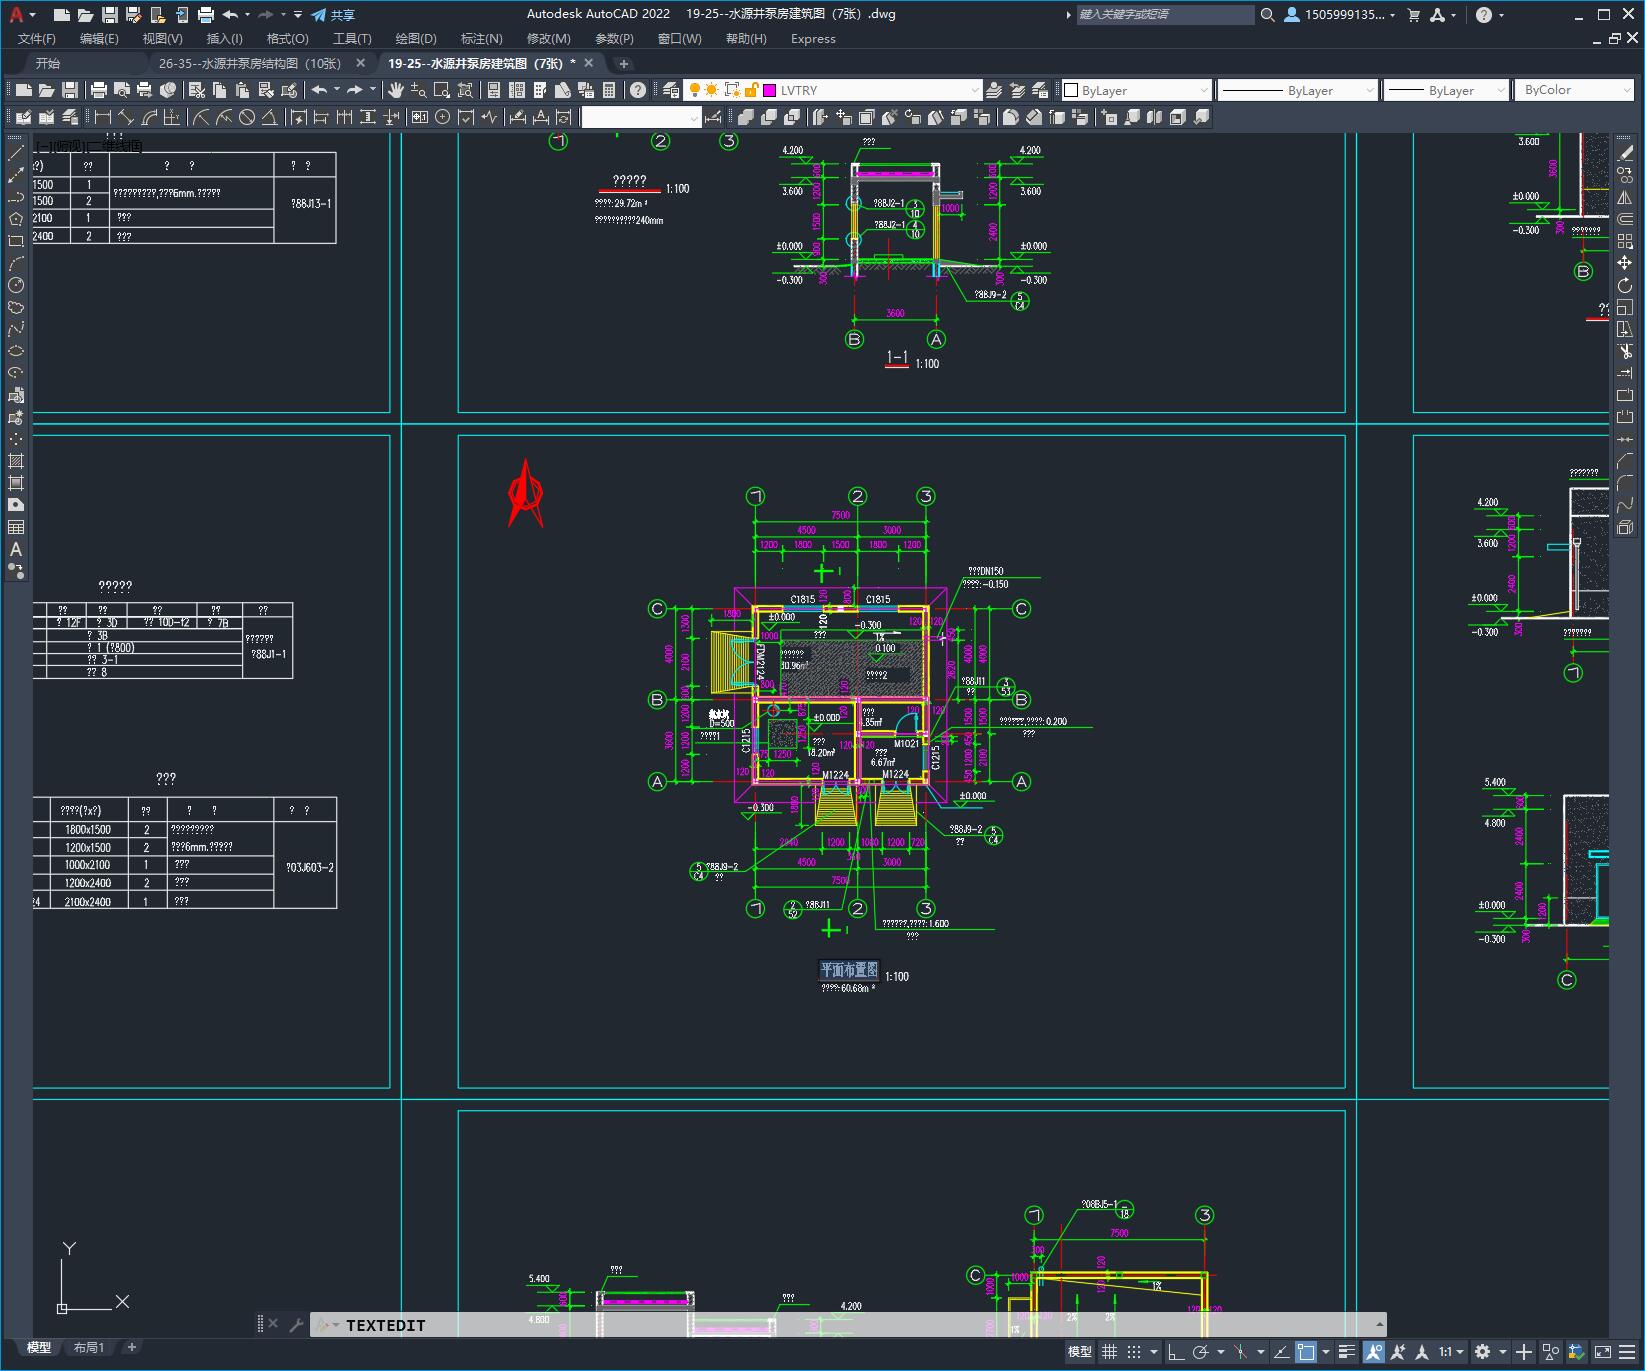Select the Rotate tool in modify toolbar
The height and width of the screenshot is (1371, 1645).
point(1625,286)
